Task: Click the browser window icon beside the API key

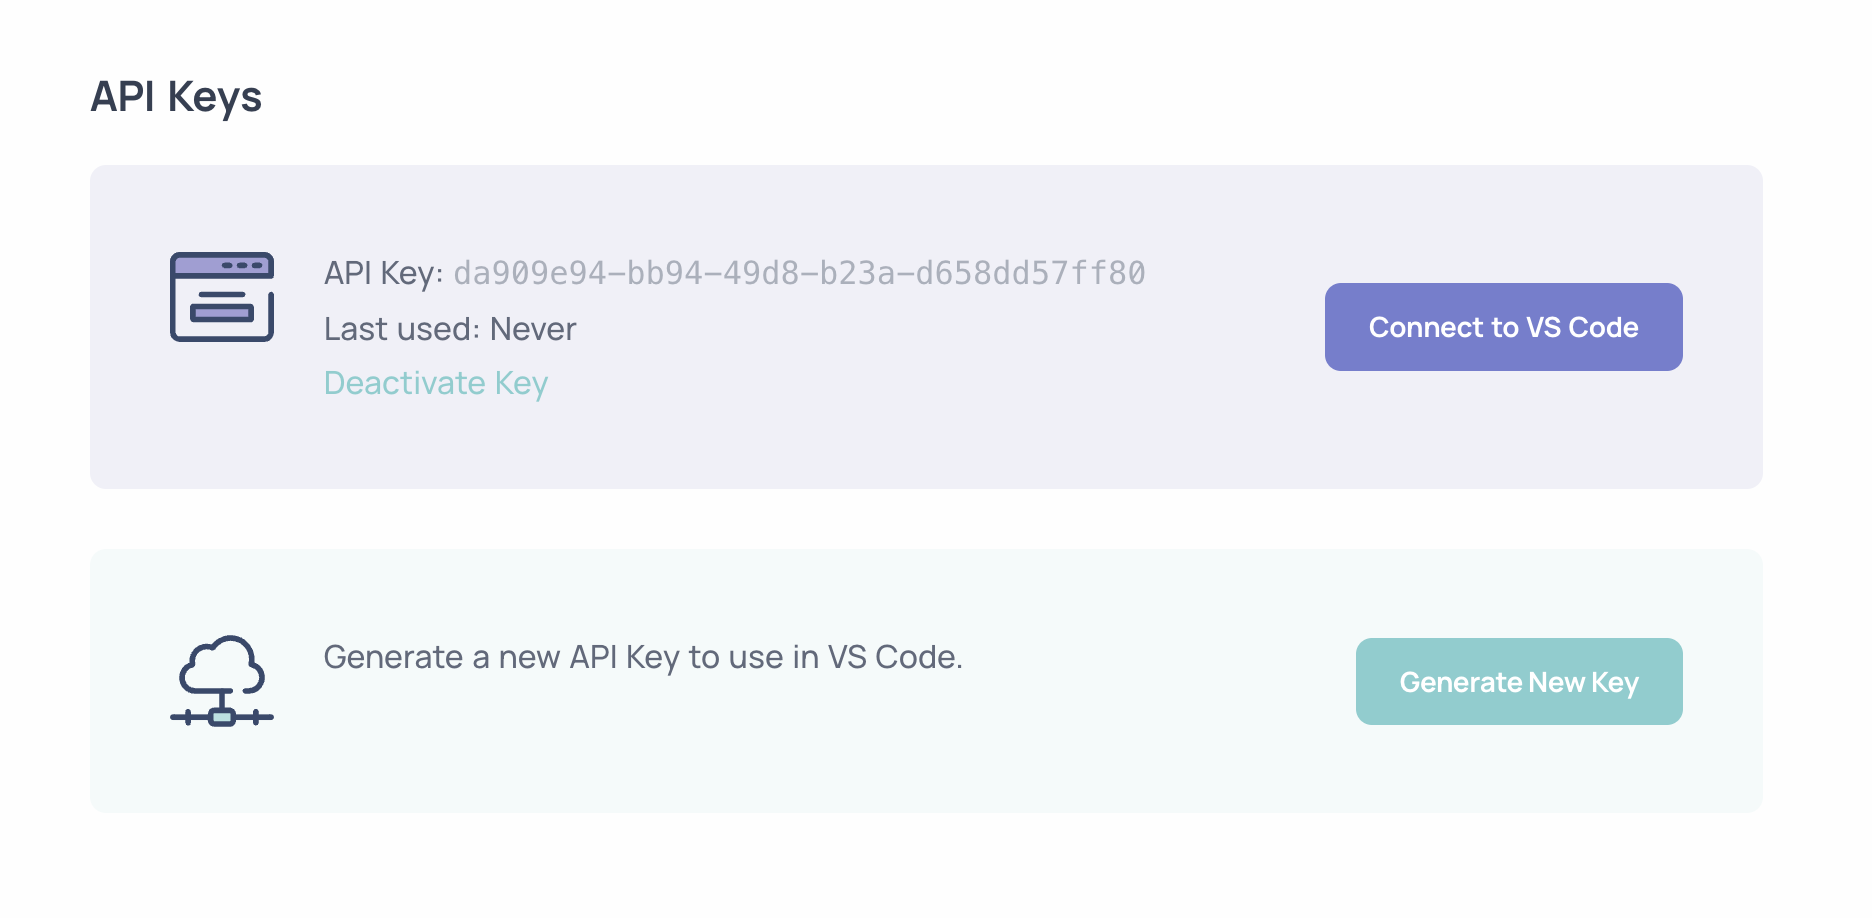Action: pos(222,297)
